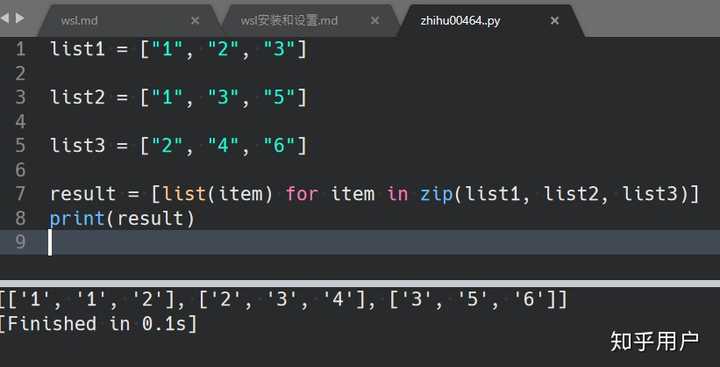This screenshot has width=720, height=367.
Task: Click line number 3 in gutter
Action: tap(21, 97)
